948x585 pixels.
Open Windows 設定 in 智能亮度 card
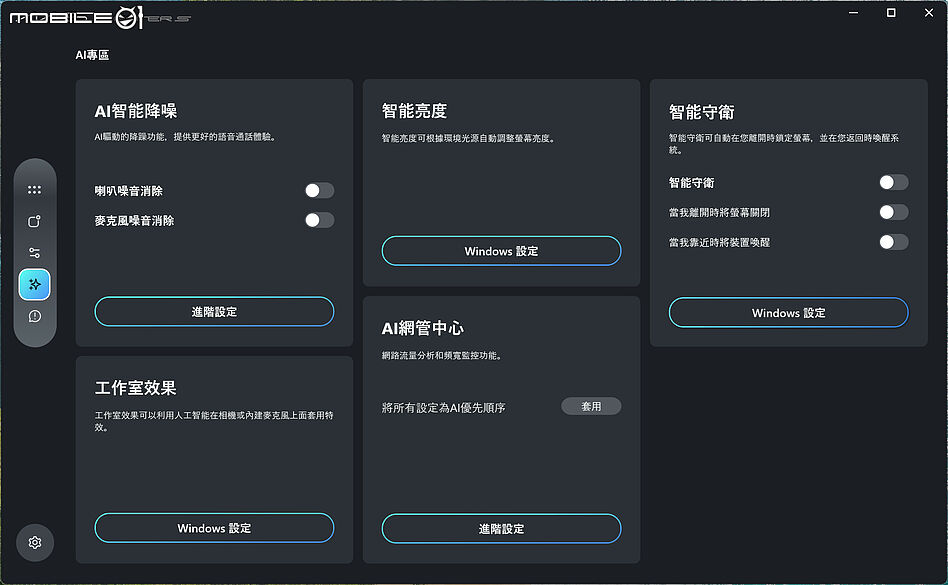pyautogui.click(x=501, y=251)
